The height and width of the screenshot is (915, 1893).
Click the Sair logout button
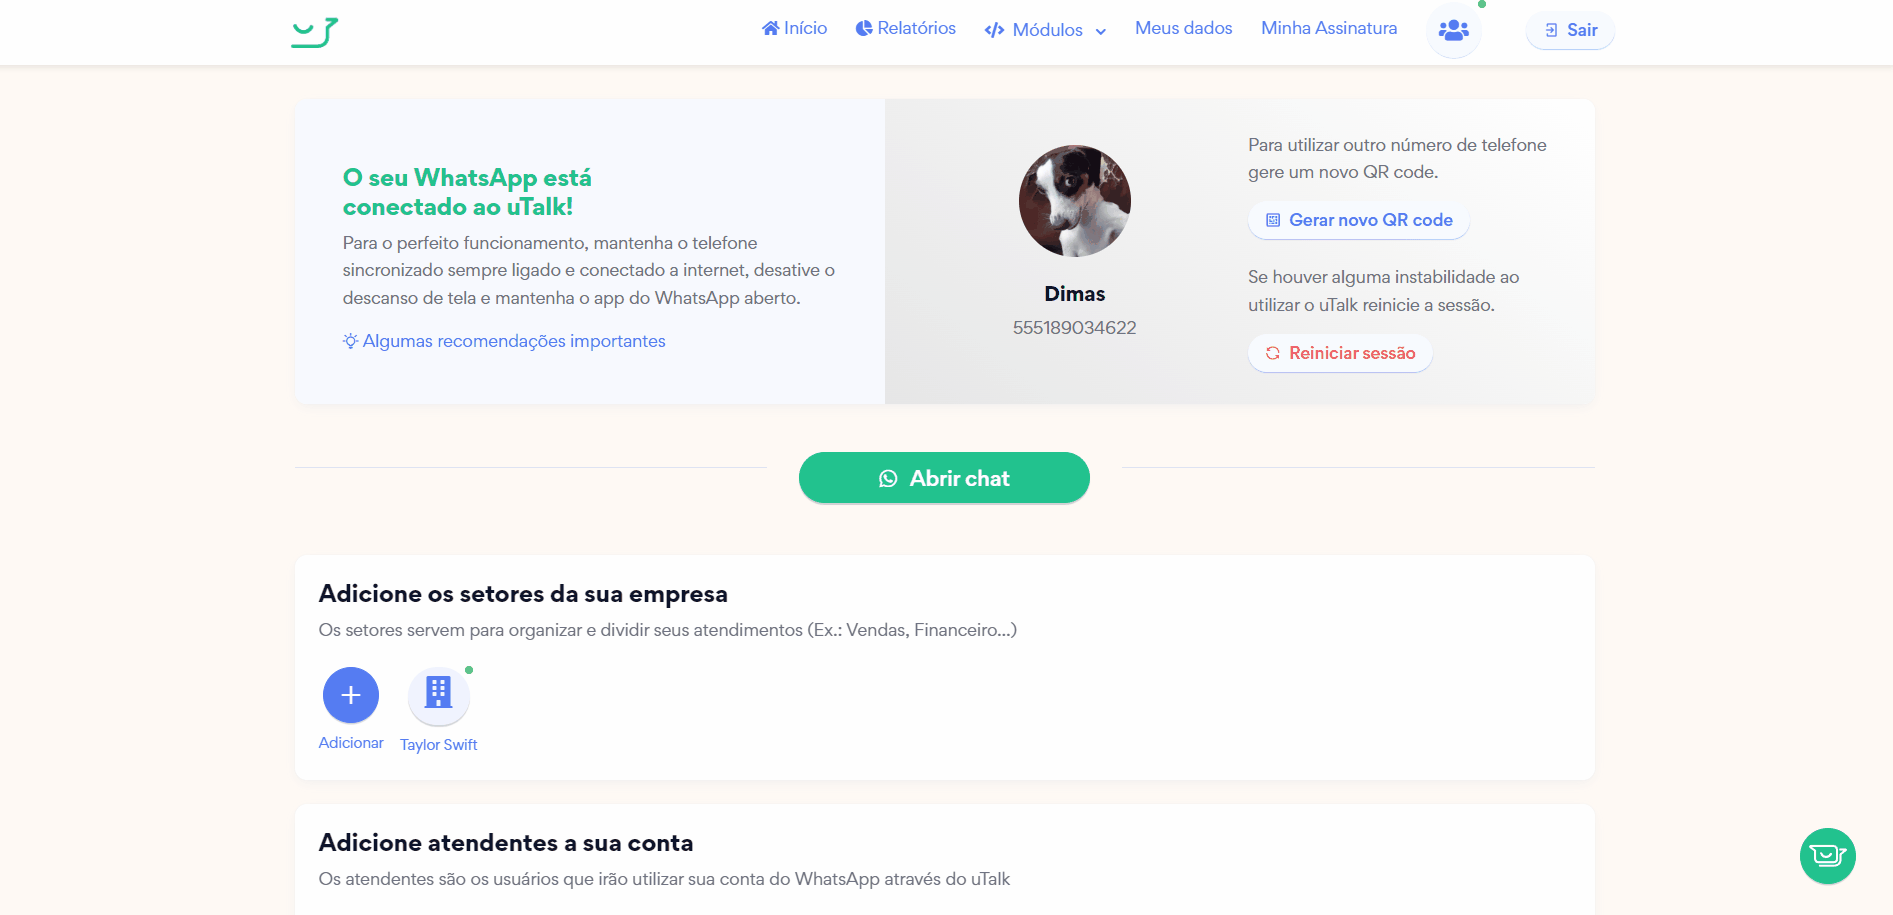pos(1570,30)
